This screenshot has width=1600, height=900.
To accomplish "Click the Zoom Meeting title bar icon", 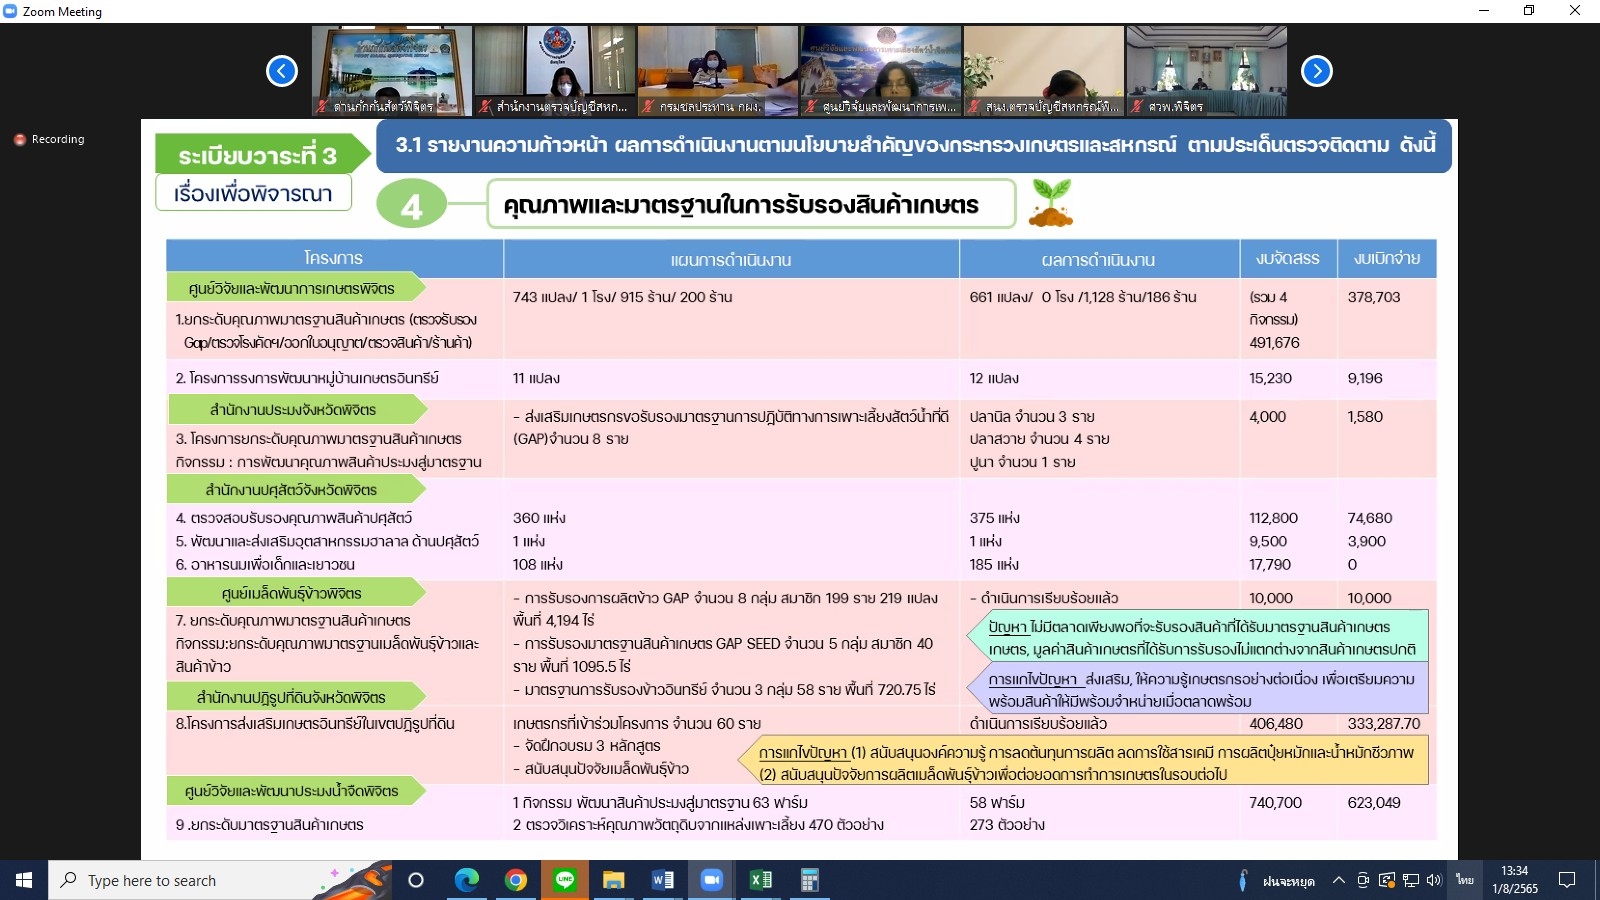I will (10, 11).
